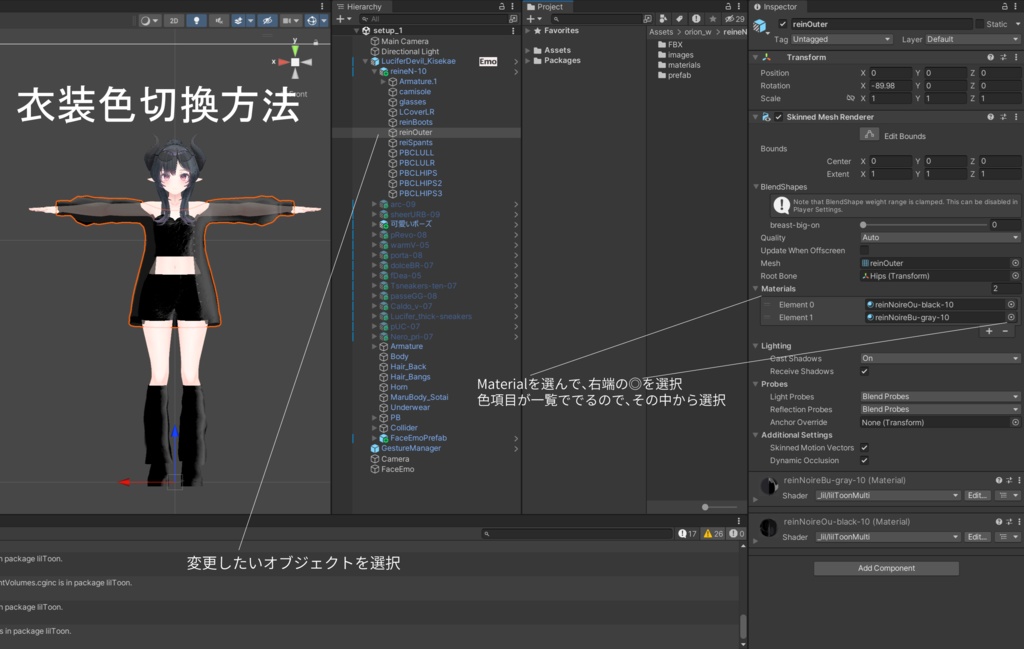Open object picker for Element 0 material

[1011, 305]
